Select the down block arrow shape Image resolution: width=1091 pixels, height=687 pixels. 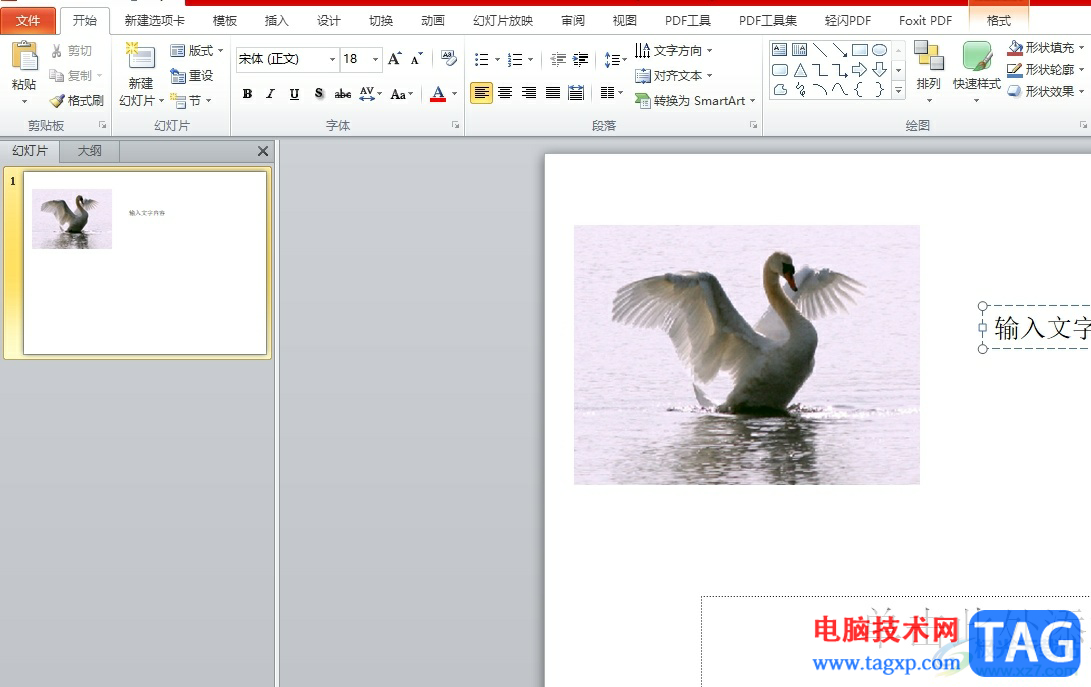[879, 70]
